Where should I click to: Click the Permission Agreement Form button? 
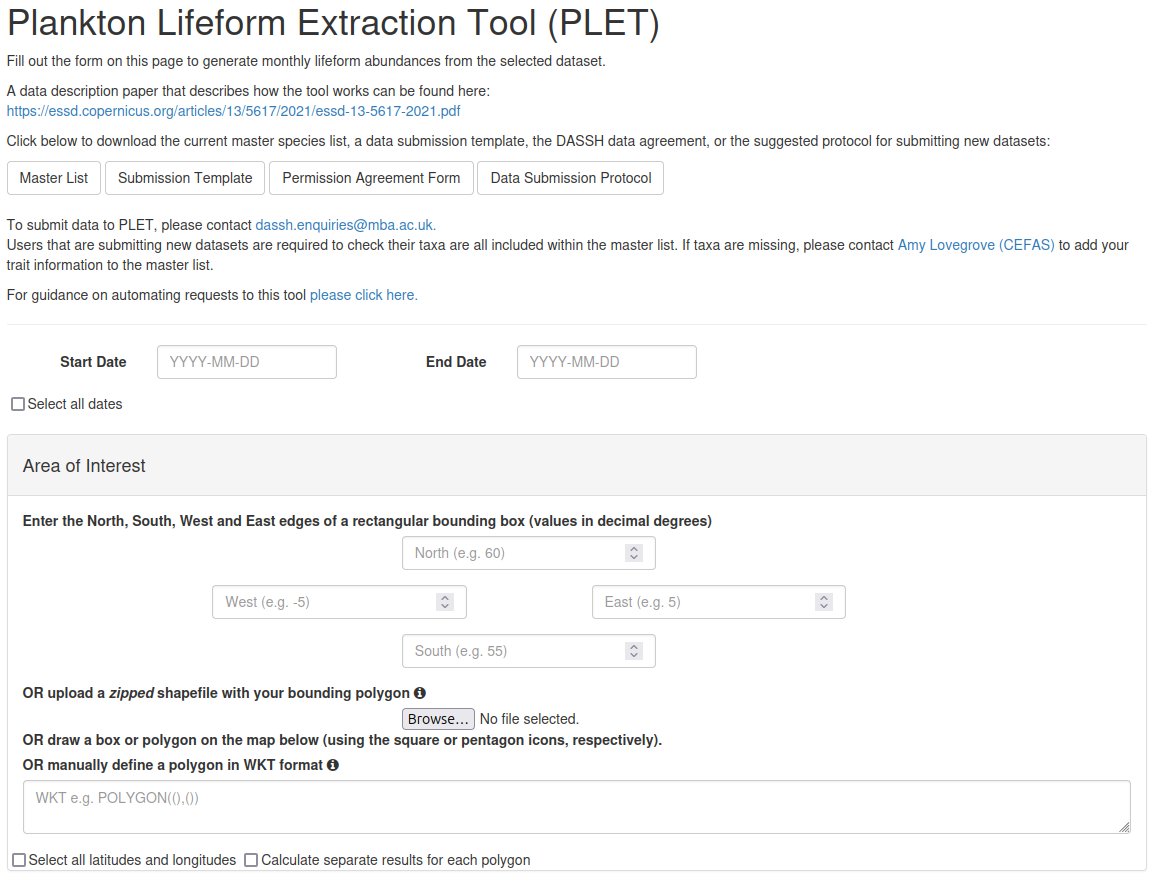point(371,178)
